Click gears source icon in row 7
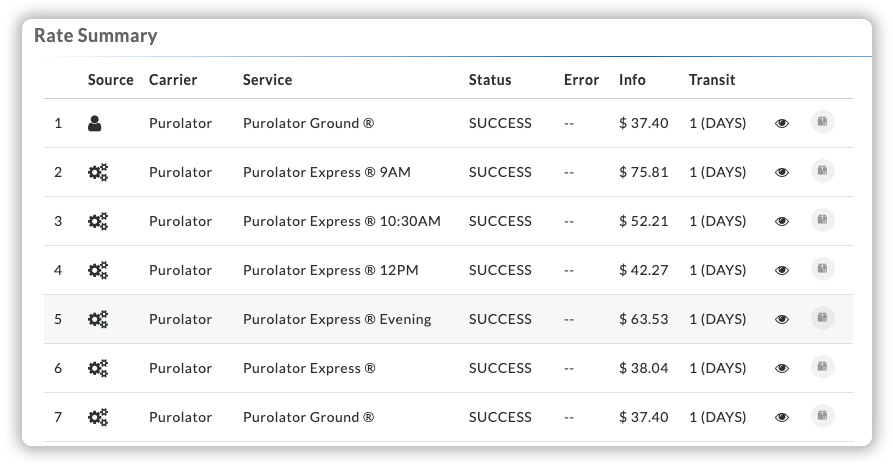 tap(98, 417)
